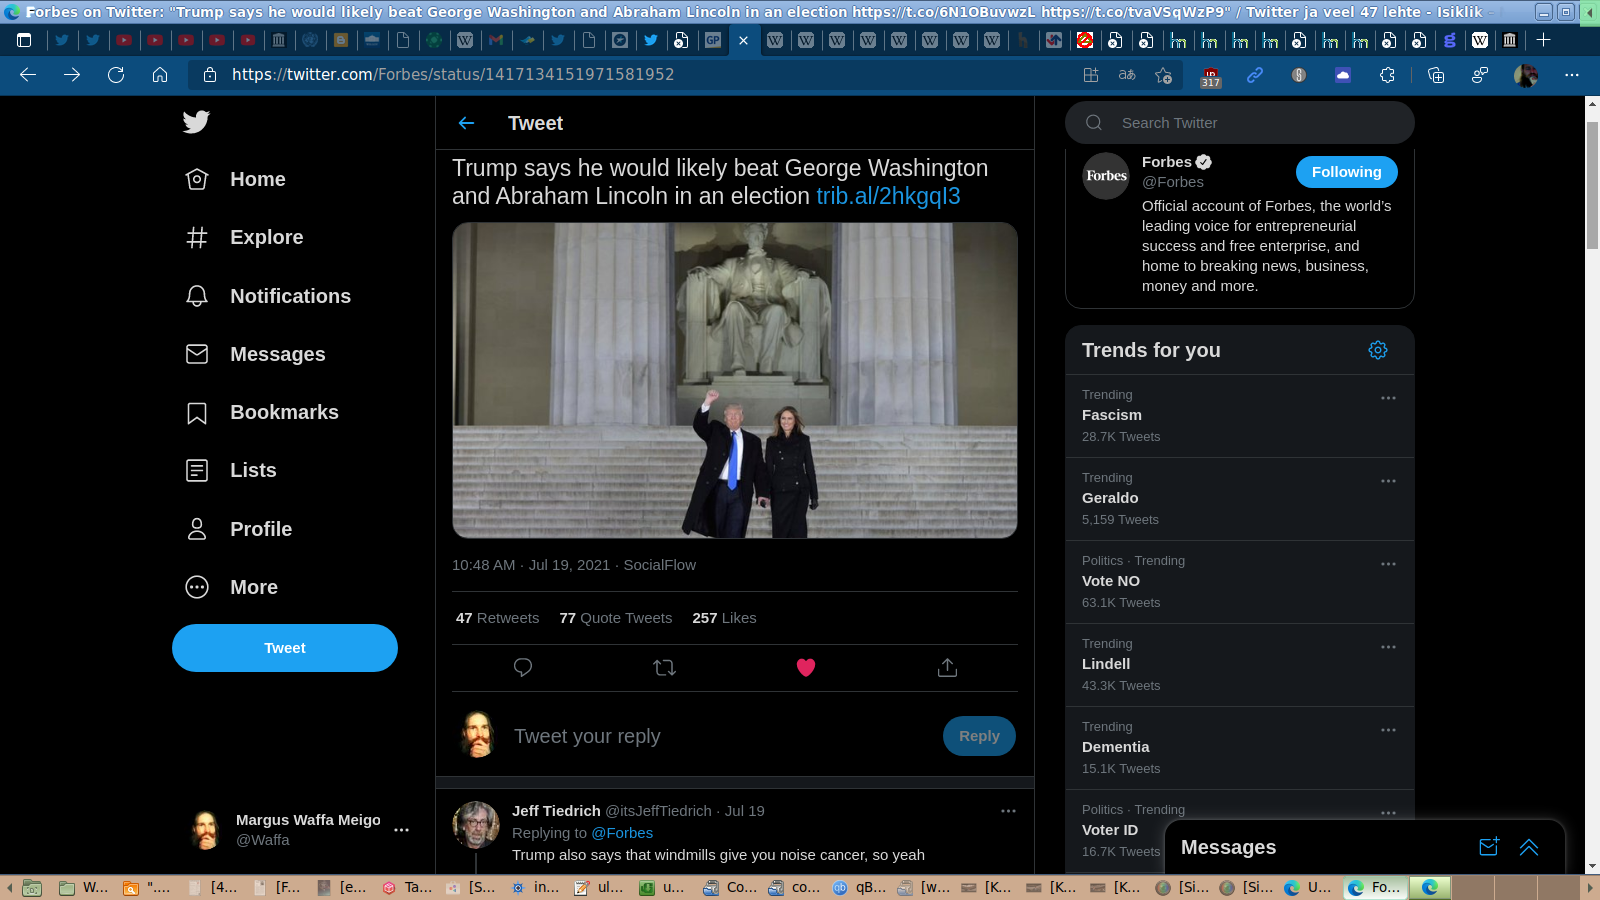Screen dimensions: 1600x900
Task: Click the share tweet icon
Action: (x=947, y=667)
